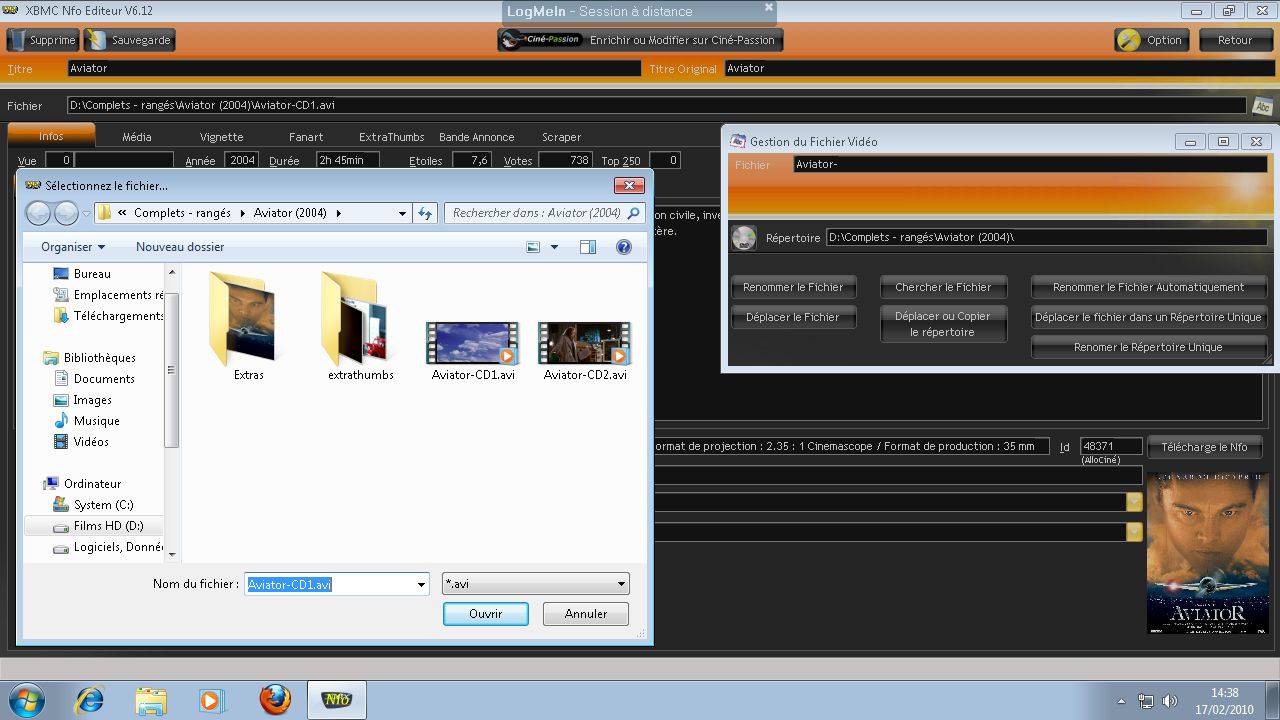Switch to the Vignette tab

tap(221, 137)
